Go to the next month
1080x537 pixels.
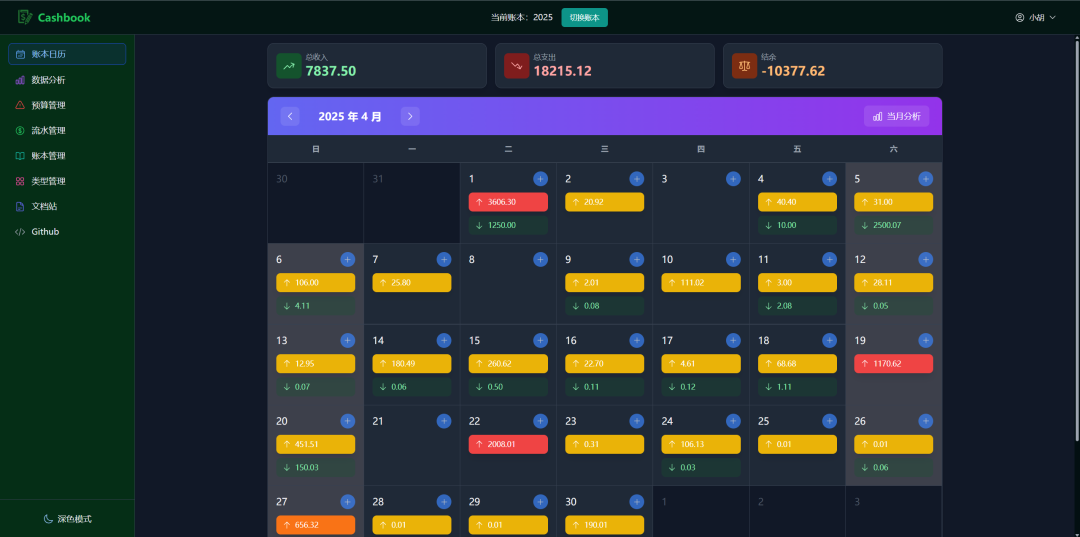410,116
